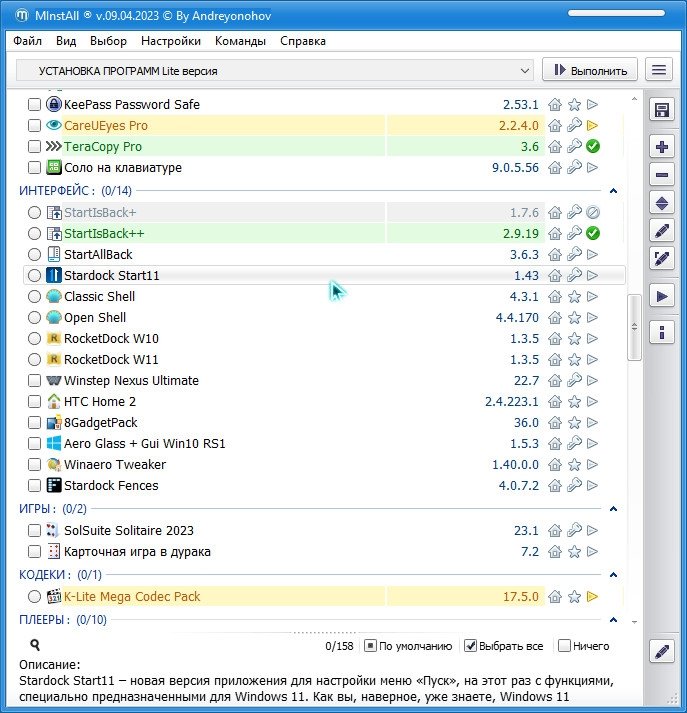Toggle the Ничего checkbox

click(x=564, y=646)
